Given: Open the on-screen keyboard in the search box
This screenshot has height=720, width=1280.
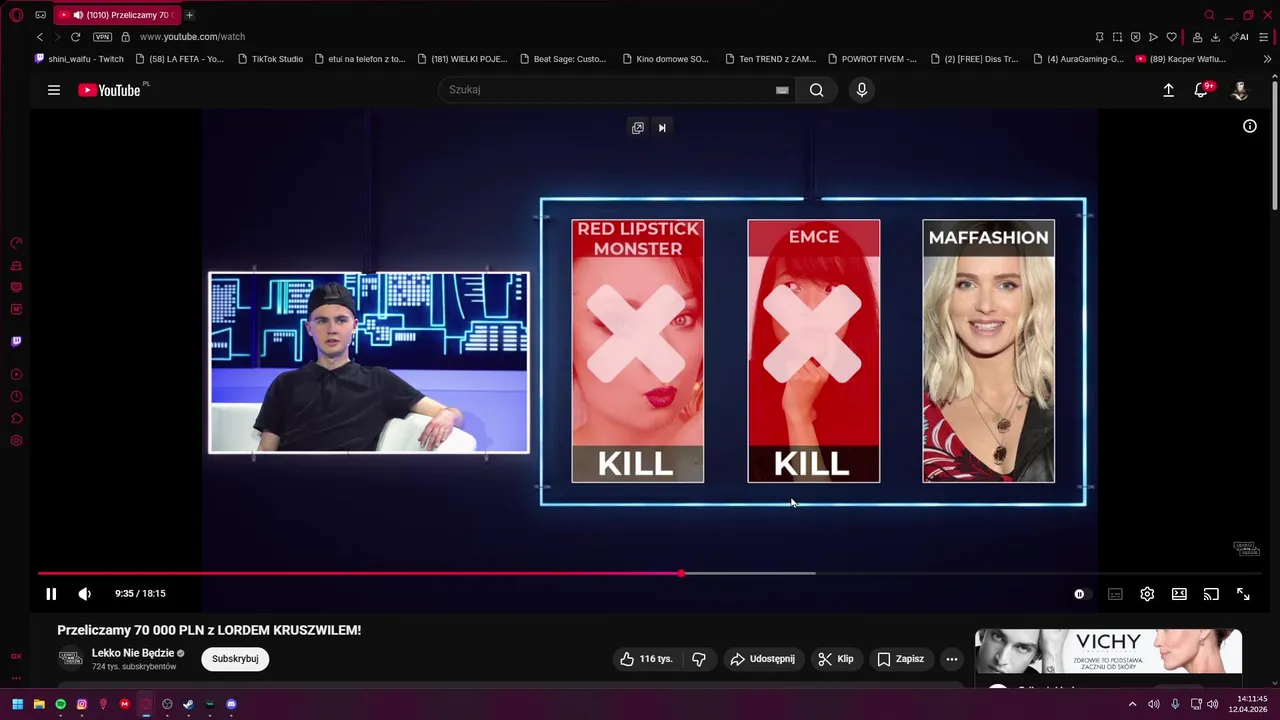Looking at the screenshot, I should click(x=782, y=90).
